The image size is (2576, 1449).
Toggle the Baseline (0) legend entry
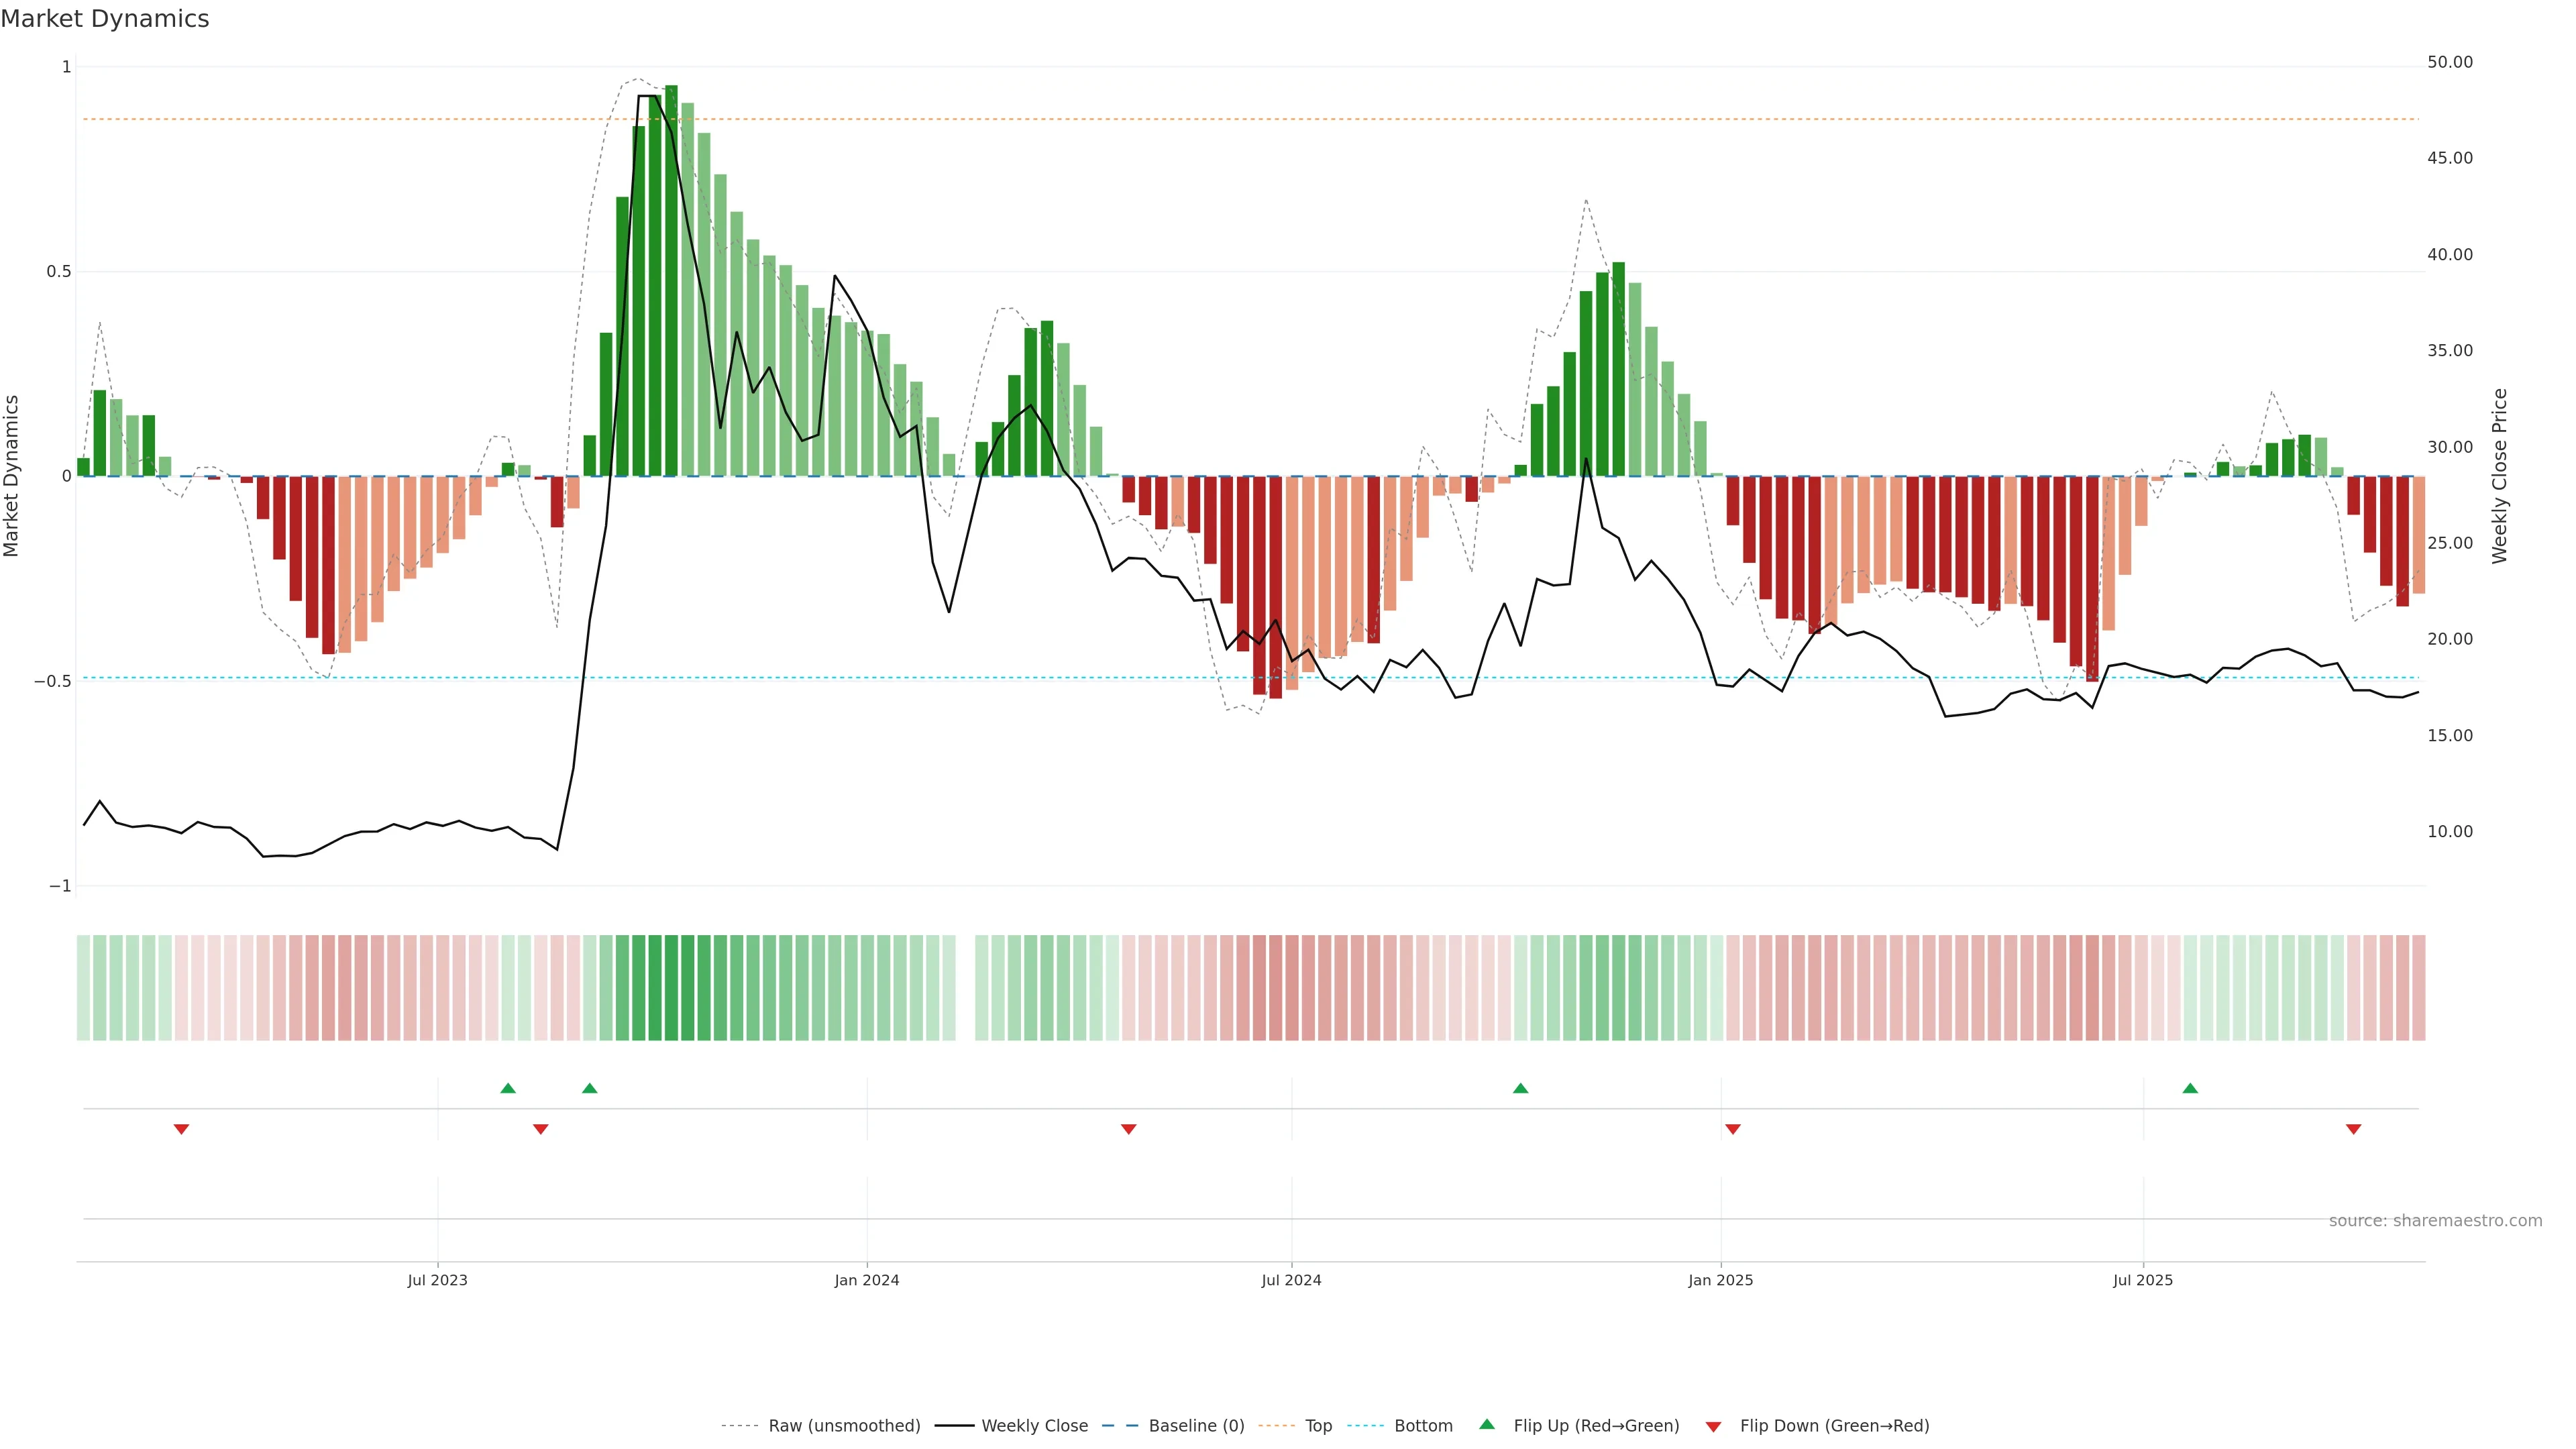click(x=1195, y=1426)
